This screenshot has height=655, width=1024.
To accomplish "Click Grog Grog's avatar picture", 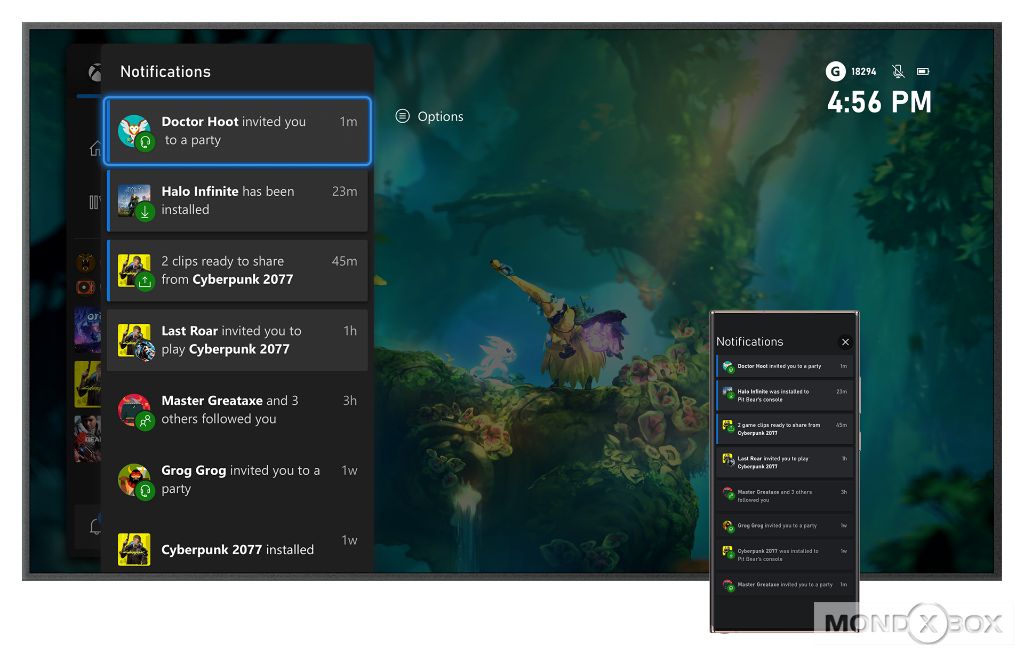I will [133, 478].
